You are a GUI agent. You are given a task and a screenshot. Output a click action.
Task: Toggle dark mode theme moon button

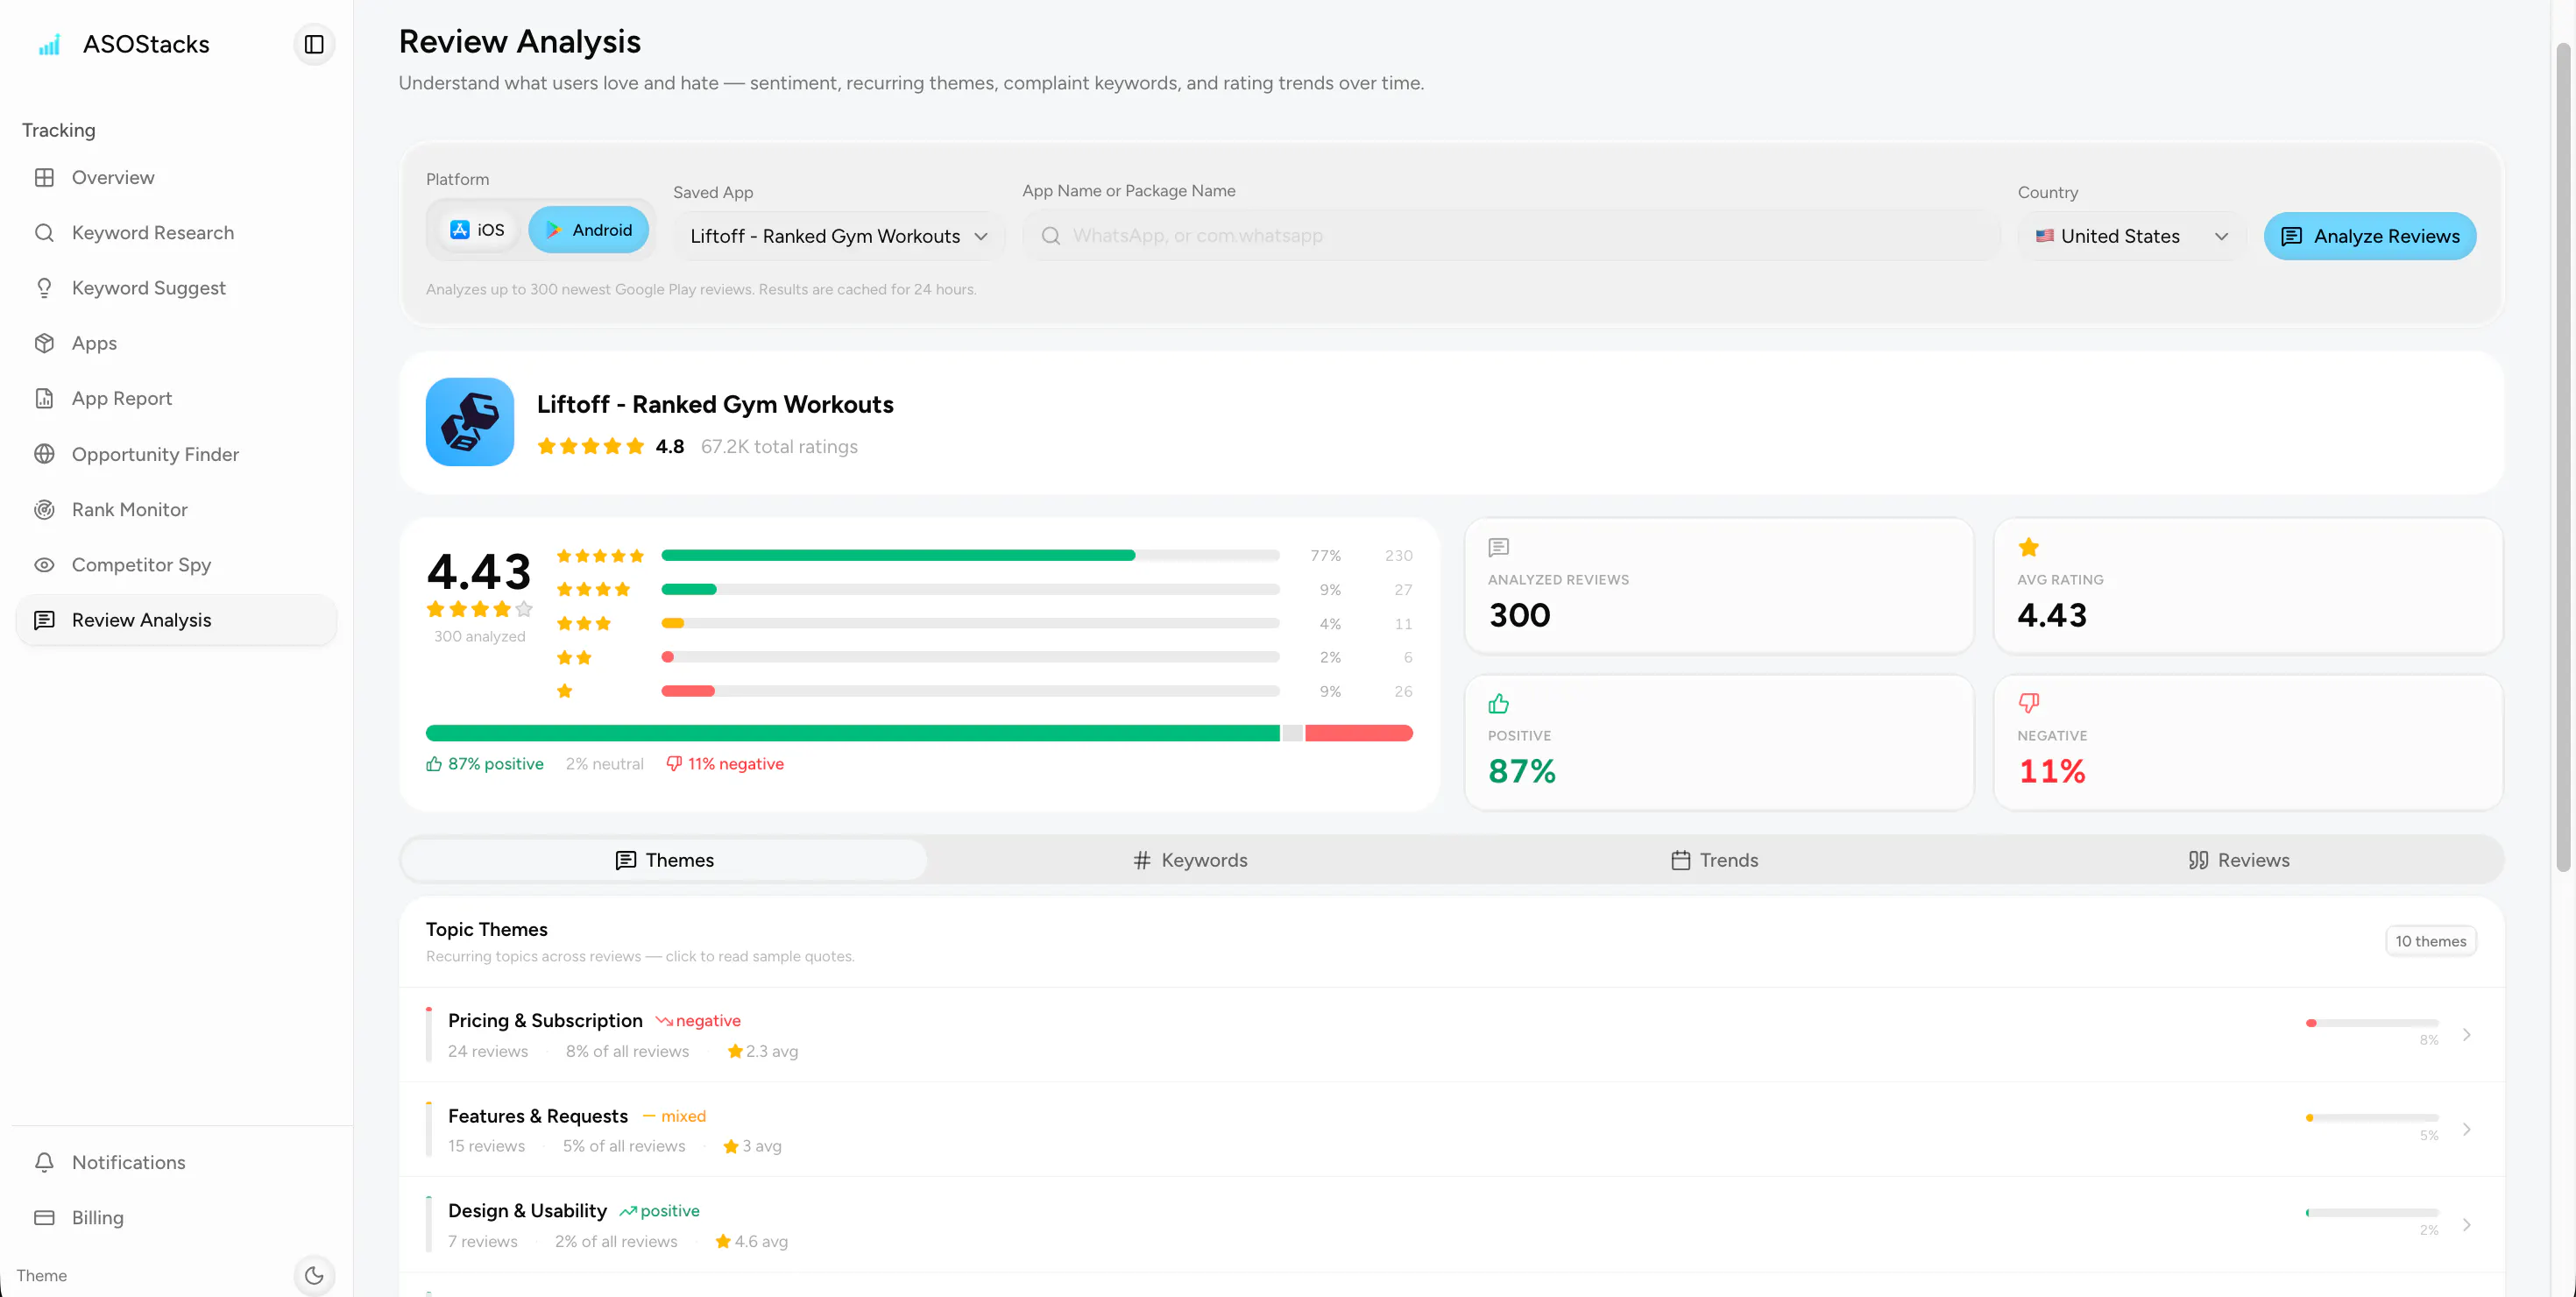[x=314, y=1275]
